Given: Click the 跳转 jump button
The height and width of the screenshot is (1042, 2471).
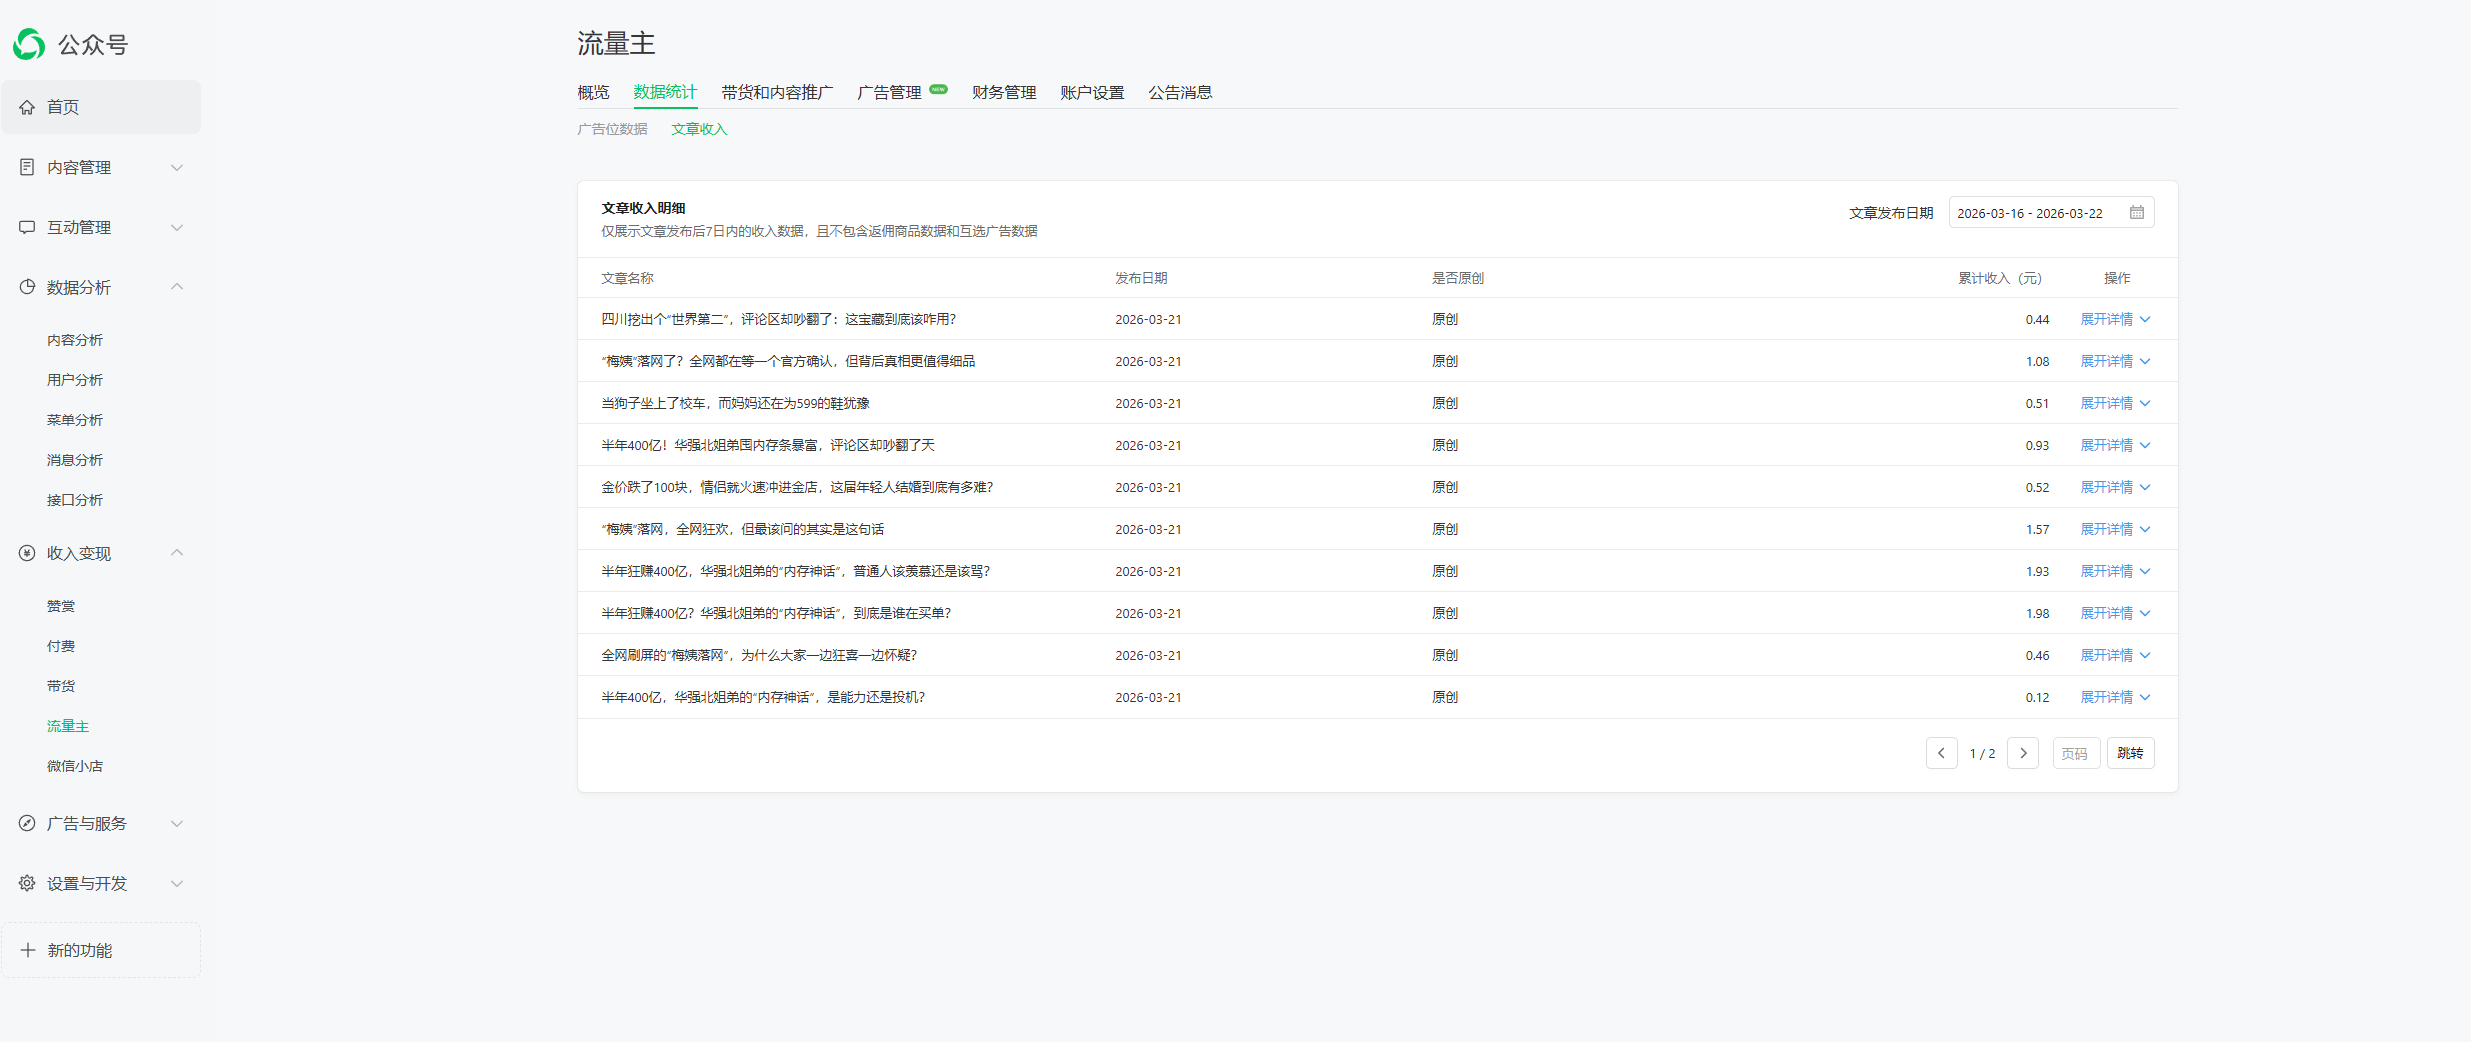Looking at the screenshot, I should [x=2130, y=753].
